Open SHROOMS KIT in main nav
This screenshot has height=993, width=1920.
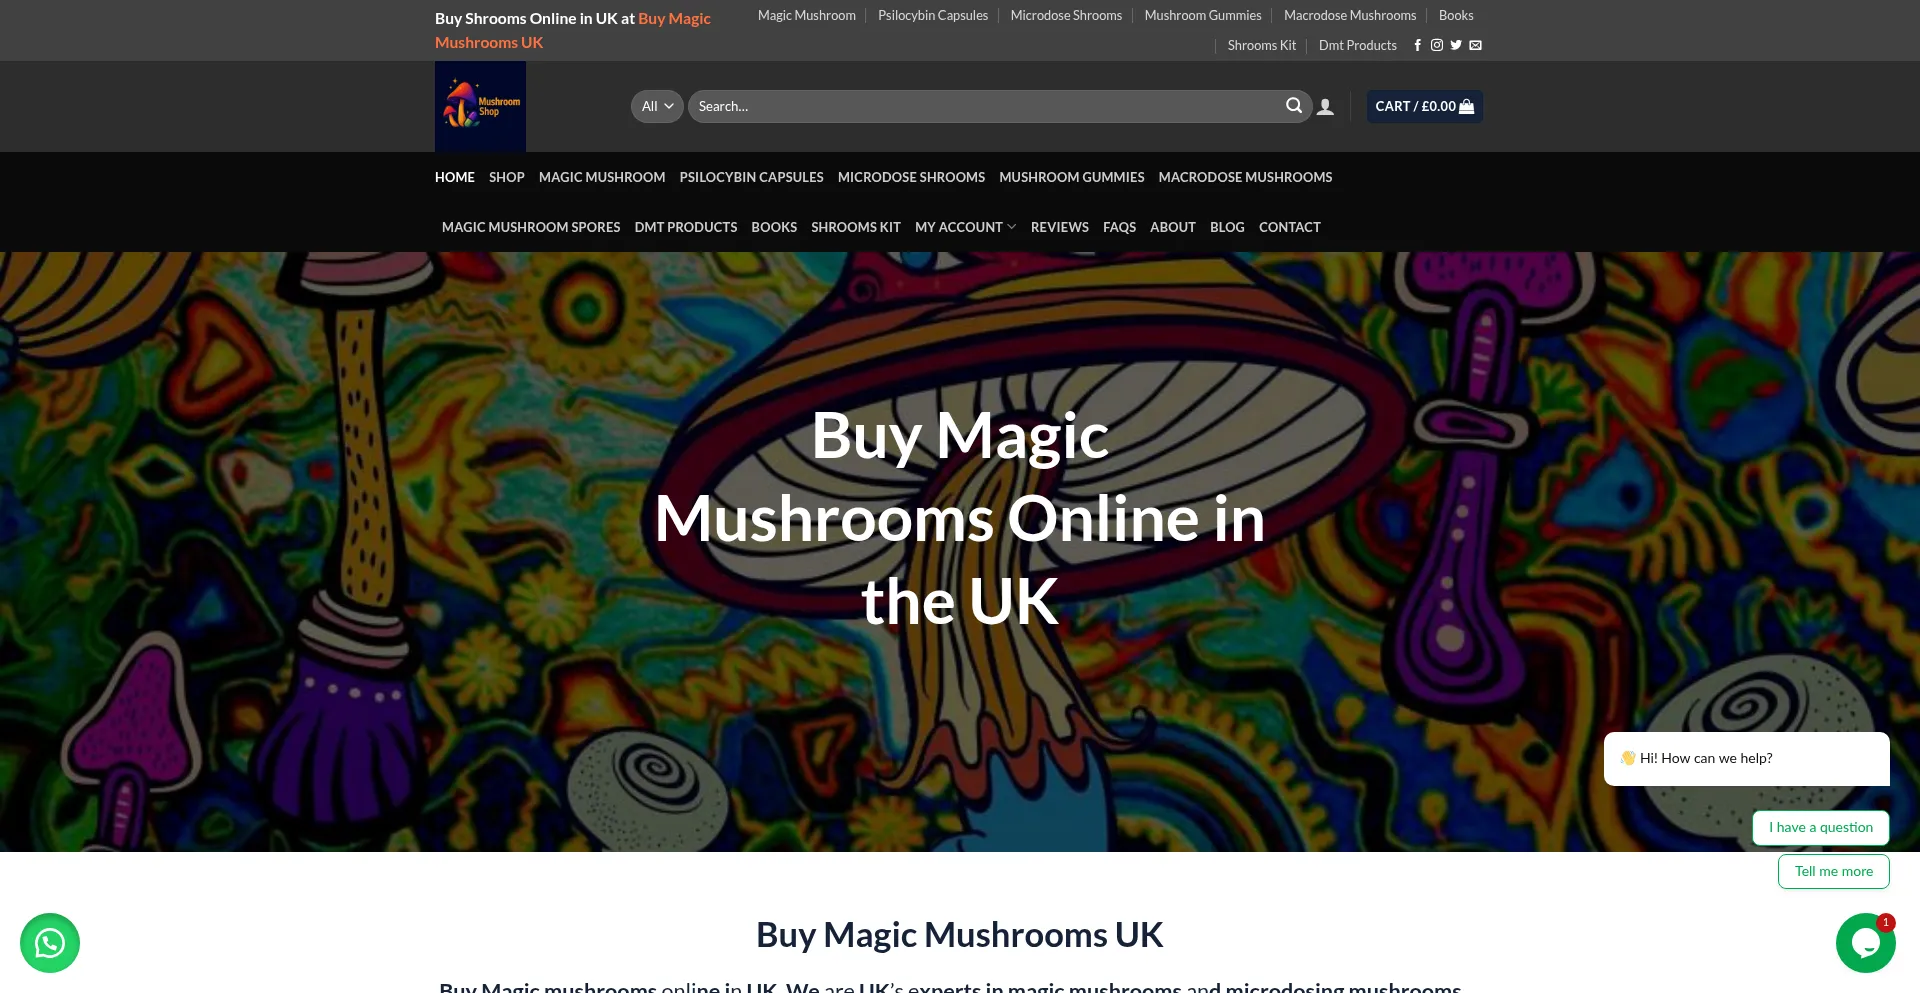point(856,227)
